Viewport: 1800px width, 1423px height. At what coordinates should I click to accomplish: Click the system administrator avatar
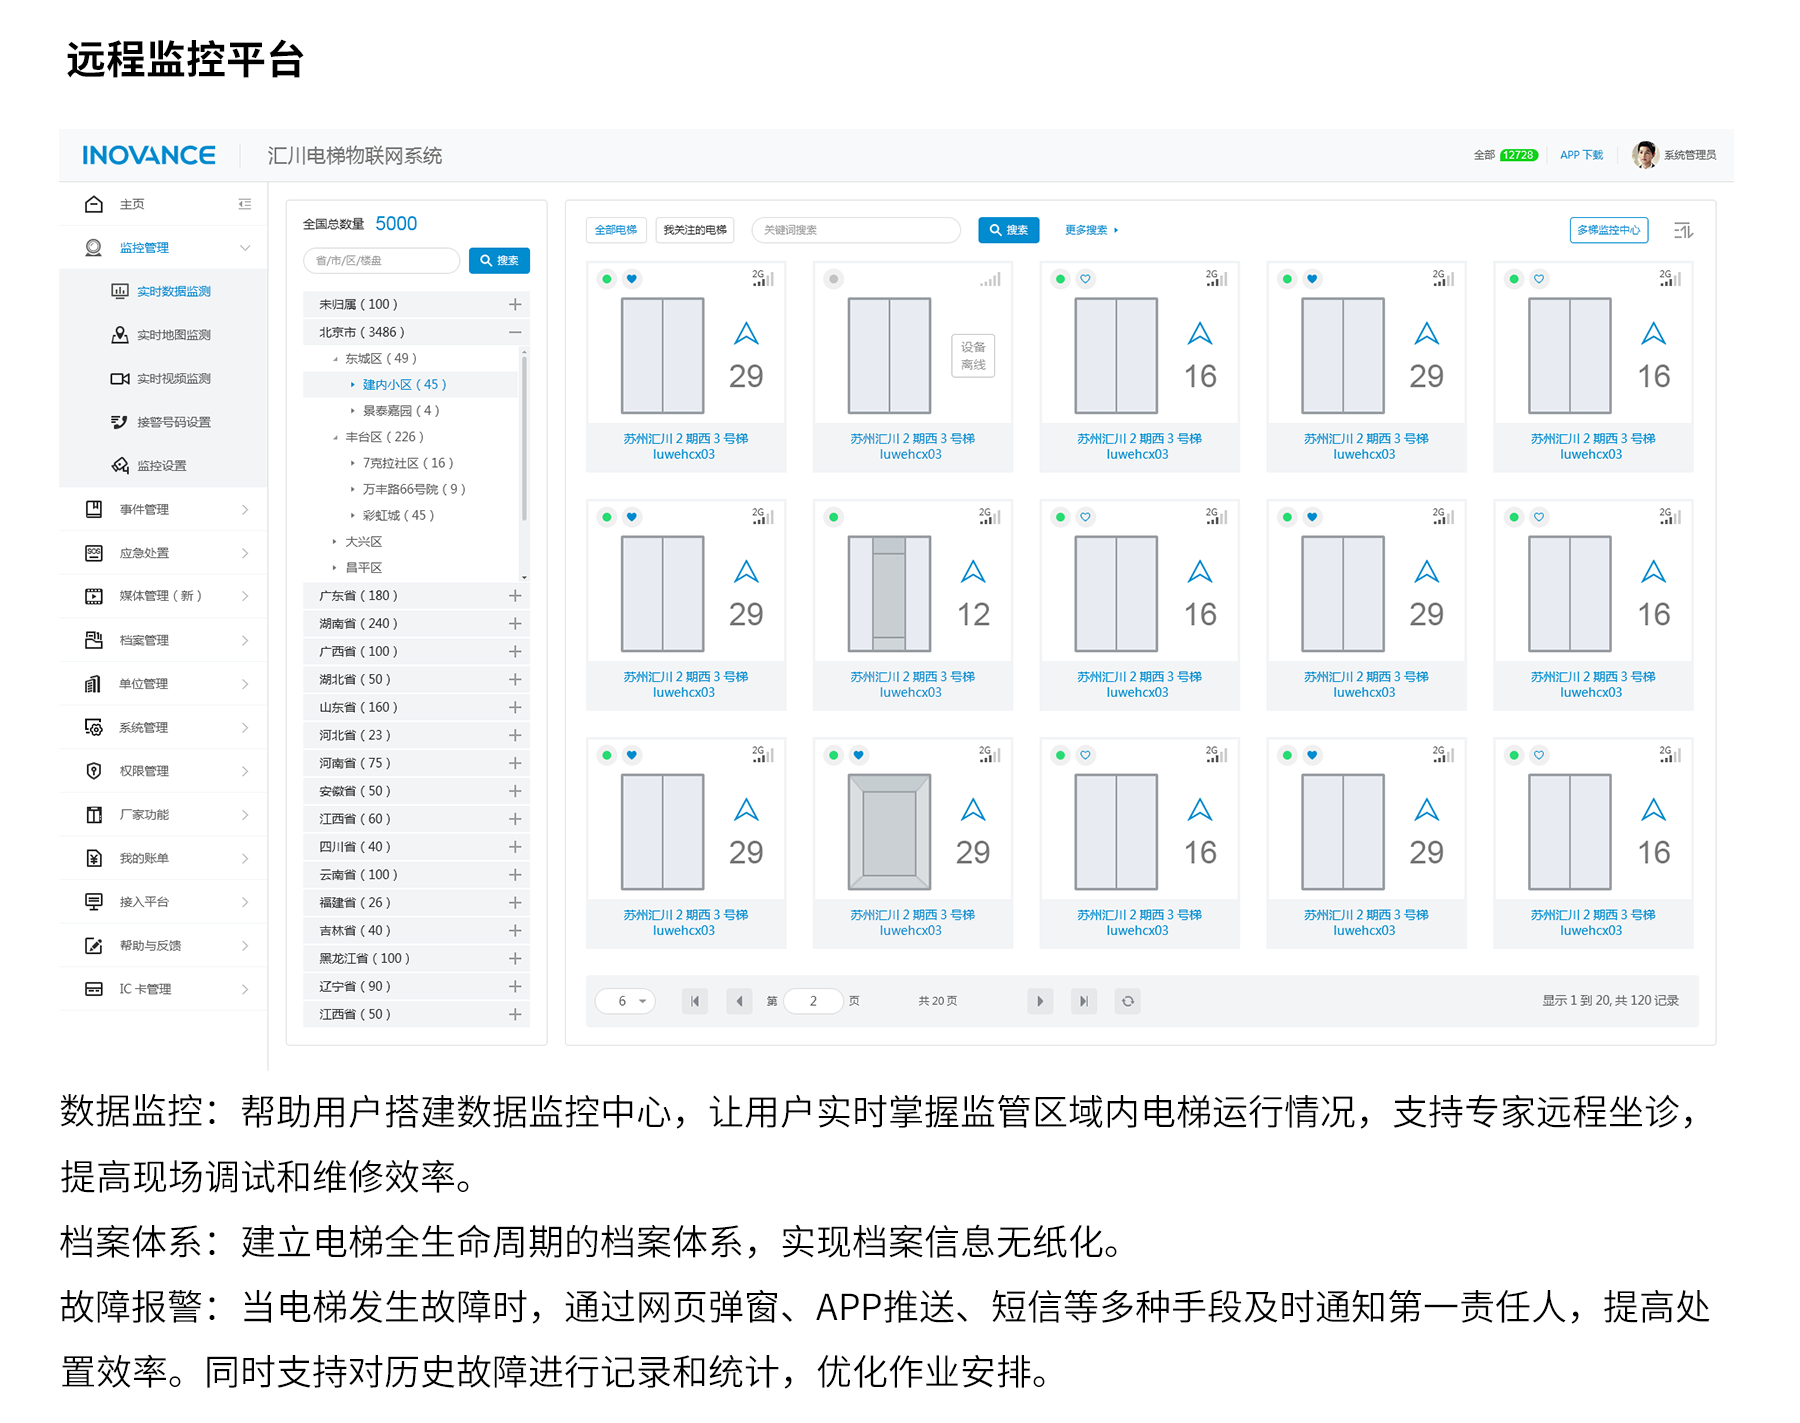[1644, 155]
